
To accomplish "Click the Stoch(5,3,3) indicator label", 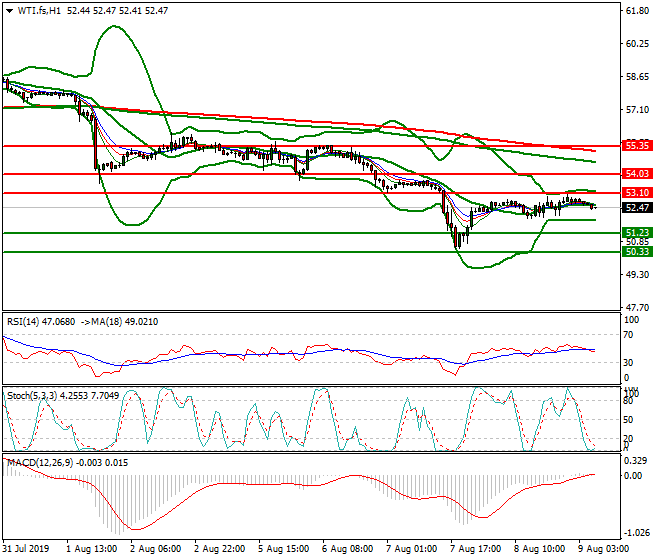I will click(x=31, y=395).
